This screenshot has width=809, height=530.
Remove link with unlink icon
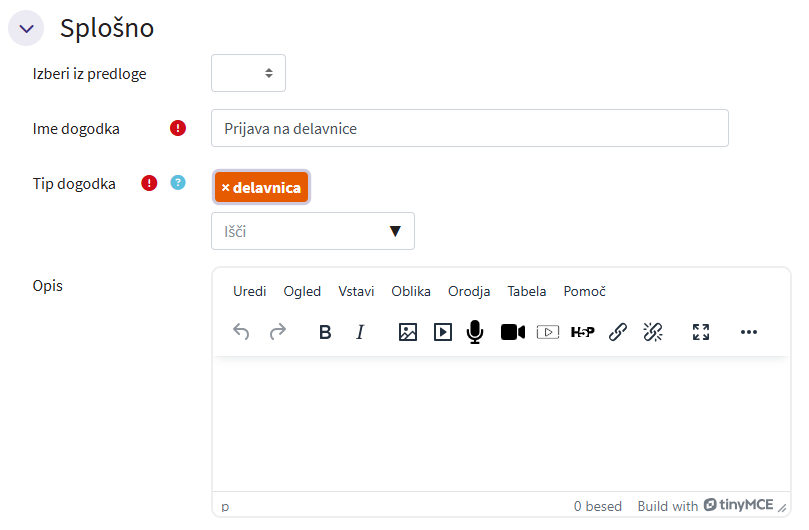coord(653,332)
